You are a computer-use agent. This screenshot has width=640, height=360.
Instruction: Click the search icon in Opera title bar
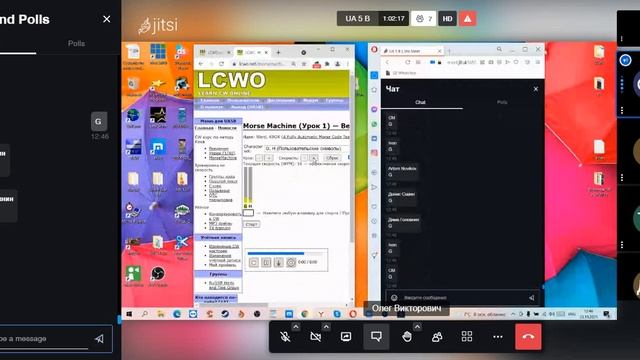(499, 49)
